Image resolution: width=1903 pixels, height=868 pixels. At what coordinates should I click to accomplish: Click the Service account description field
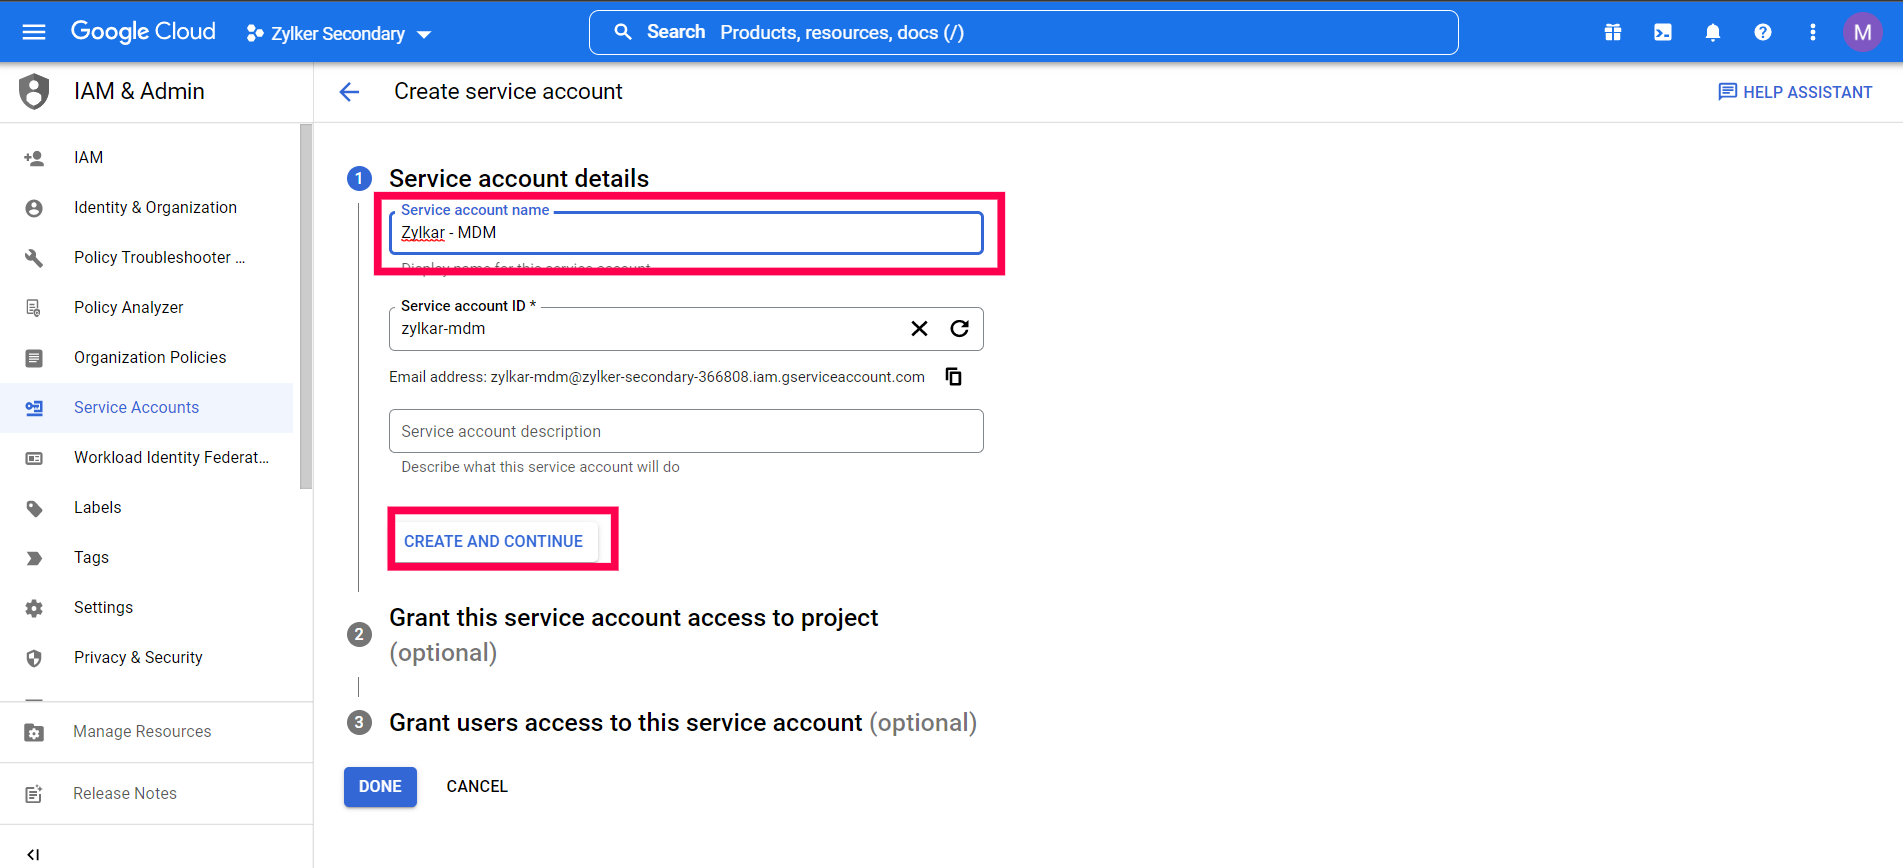click(686, 431)
